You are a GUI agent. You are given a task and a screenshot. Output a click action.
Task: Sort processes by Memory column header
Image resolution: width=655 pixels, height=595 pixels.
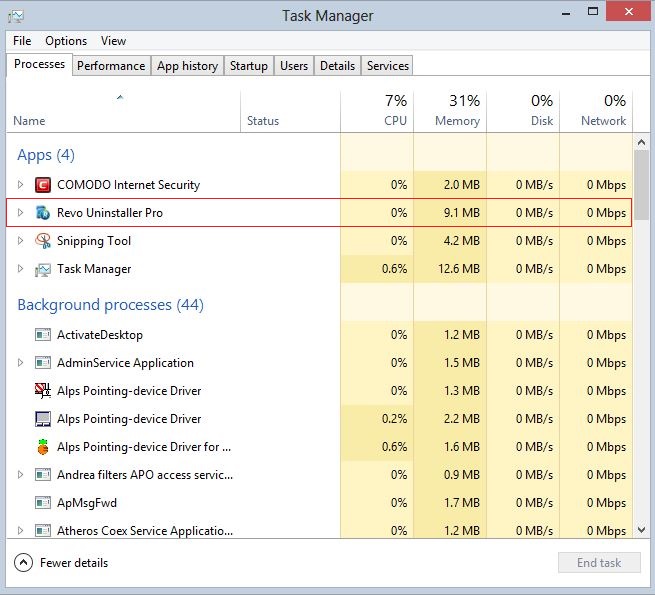coord(449,111)
